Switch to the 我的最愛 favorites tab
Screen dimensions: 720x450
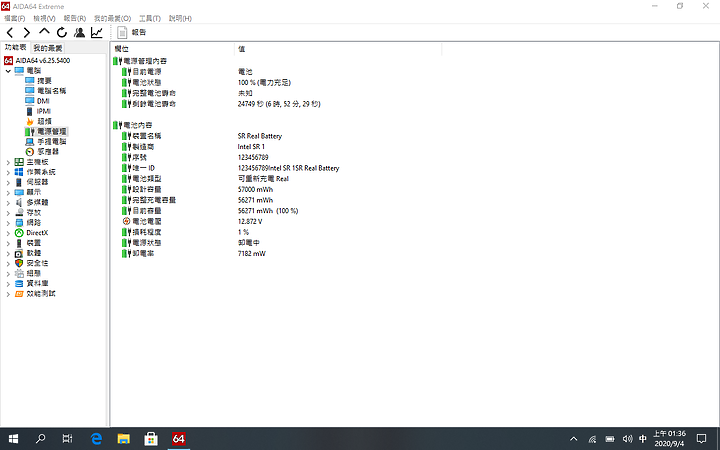[x=48, y=48]
